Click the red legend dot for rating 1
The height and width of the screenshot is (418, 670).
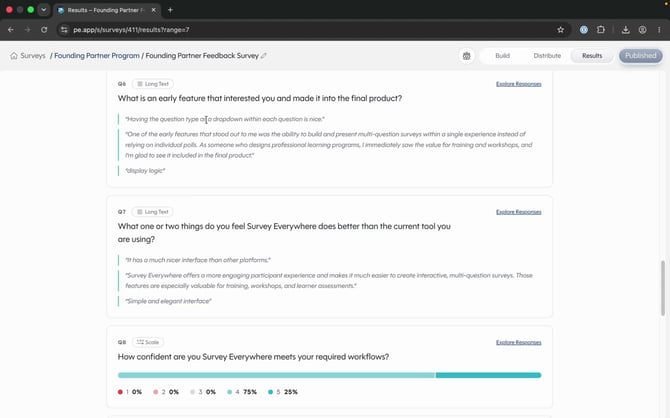pos(120,392)
